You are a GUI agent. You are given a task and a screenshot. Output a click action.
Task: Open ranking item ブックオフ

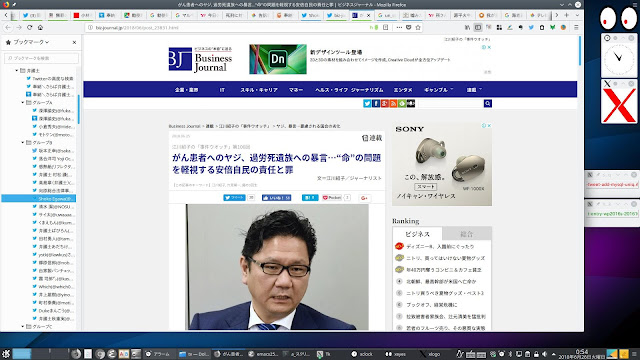[431, 305]
